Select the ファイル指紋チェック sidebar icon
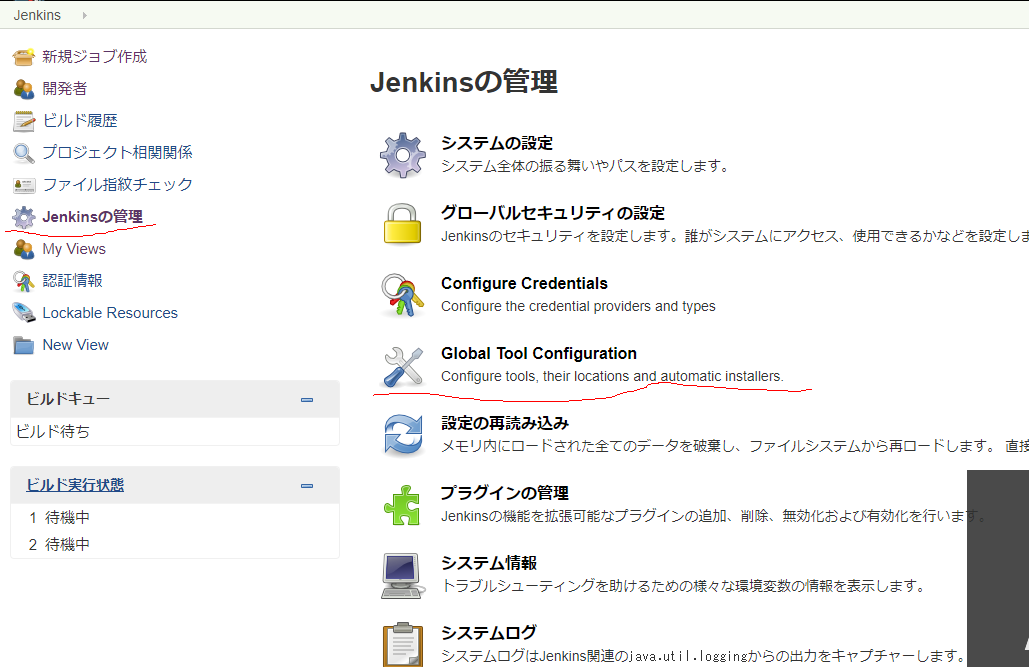This screenshot has height=667, width=1029. click(x=22, y=184)
